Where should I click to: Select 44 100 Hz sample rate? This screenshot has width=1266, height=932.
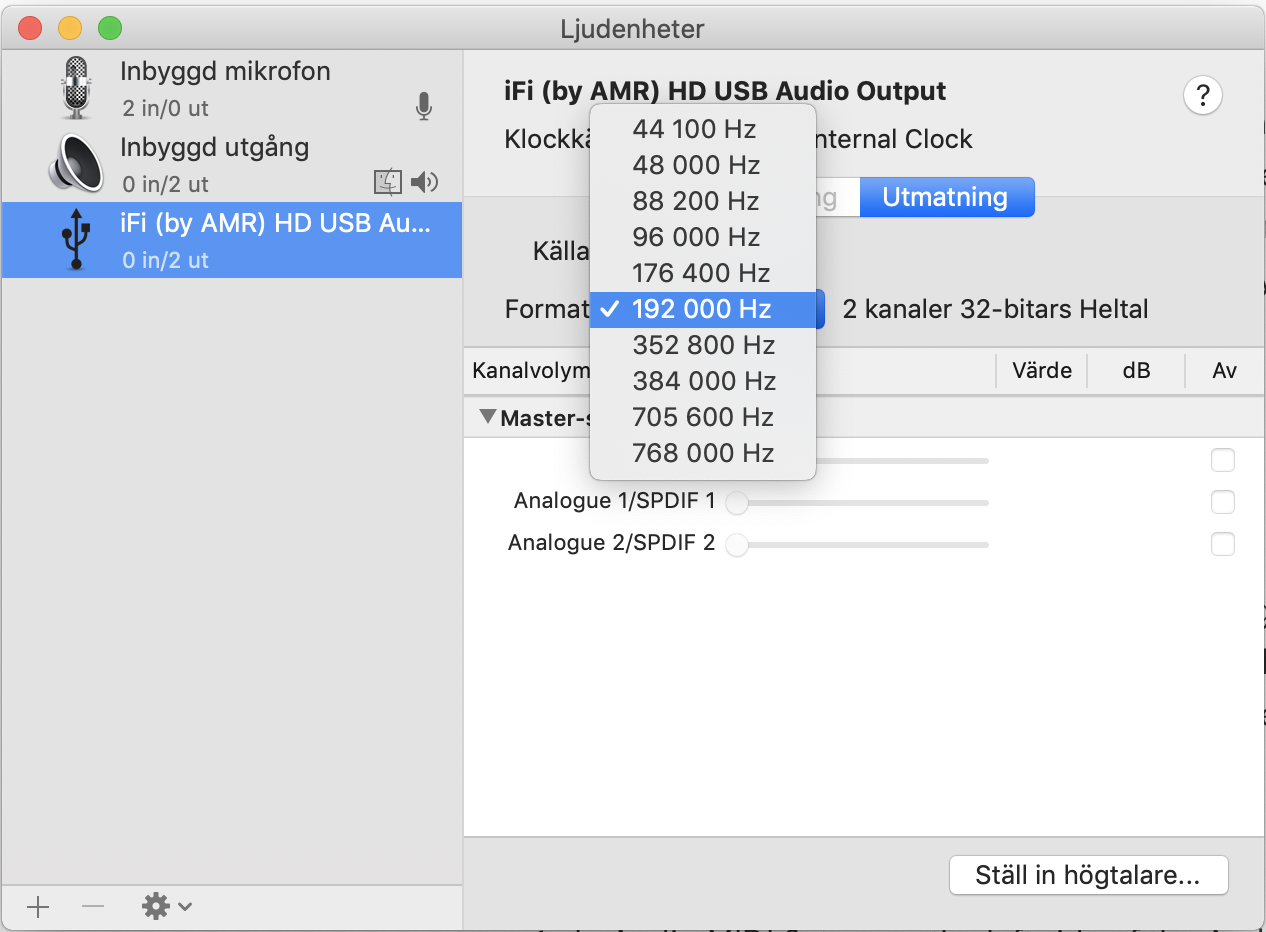point(694,129)
